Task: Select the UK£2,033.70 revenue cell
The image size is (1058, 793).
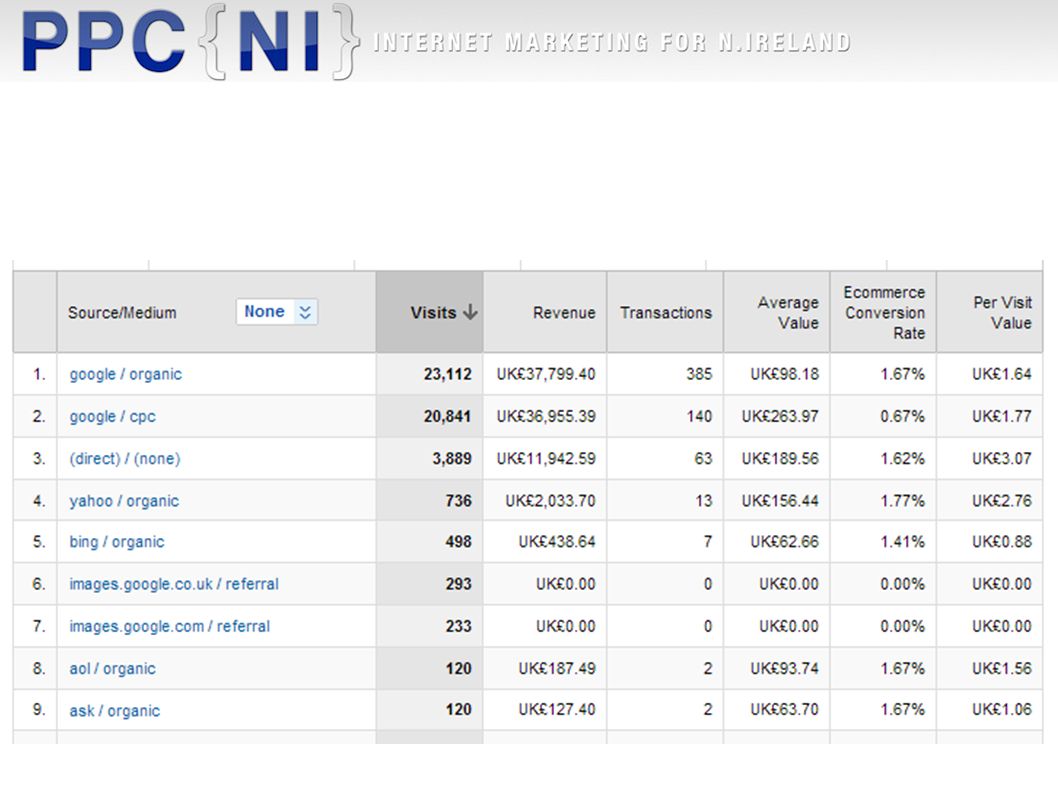Action: (545, 501)
